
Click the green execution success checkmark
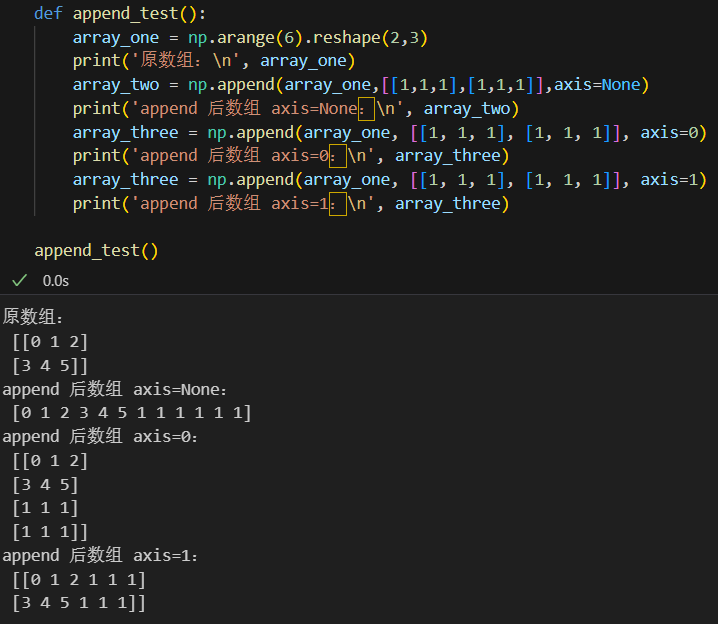pyautogui.click(x=20, y=280)
